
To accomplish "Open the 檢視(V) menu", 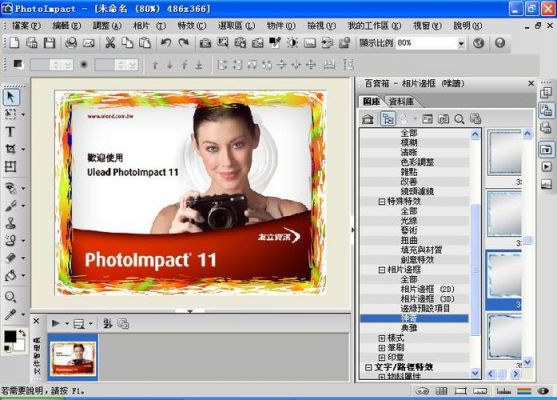I will (321, 26).
